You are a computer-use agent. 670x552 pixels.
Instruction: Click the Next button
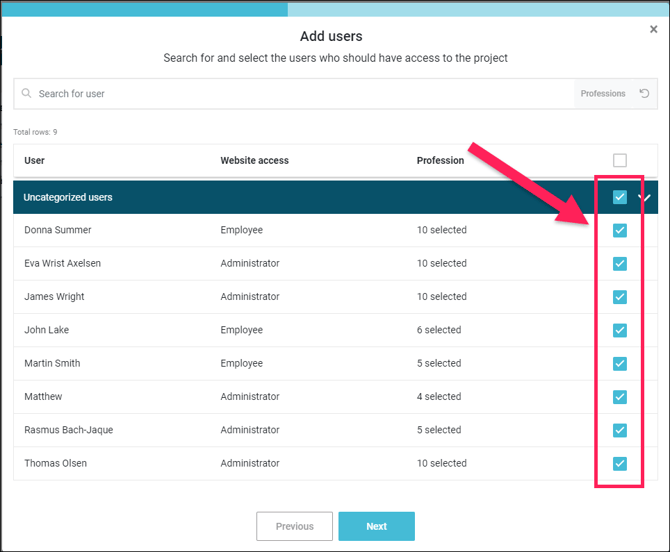[x=376, y=526]
